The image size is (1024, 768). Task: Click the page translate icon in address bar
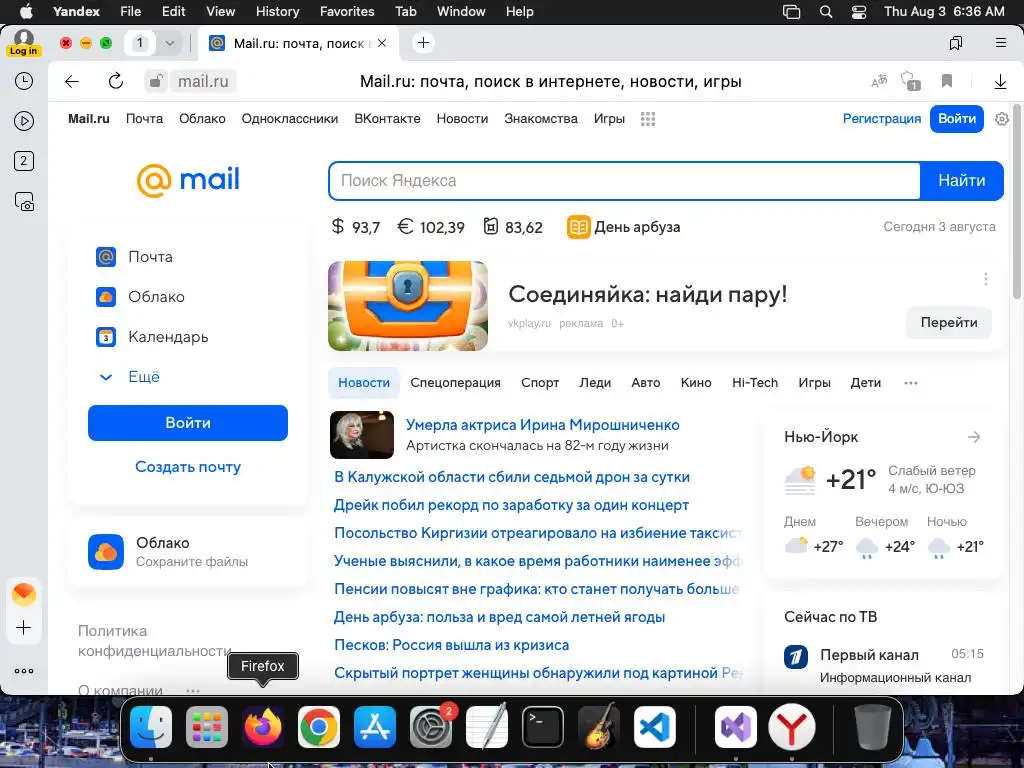click(879, 81)
